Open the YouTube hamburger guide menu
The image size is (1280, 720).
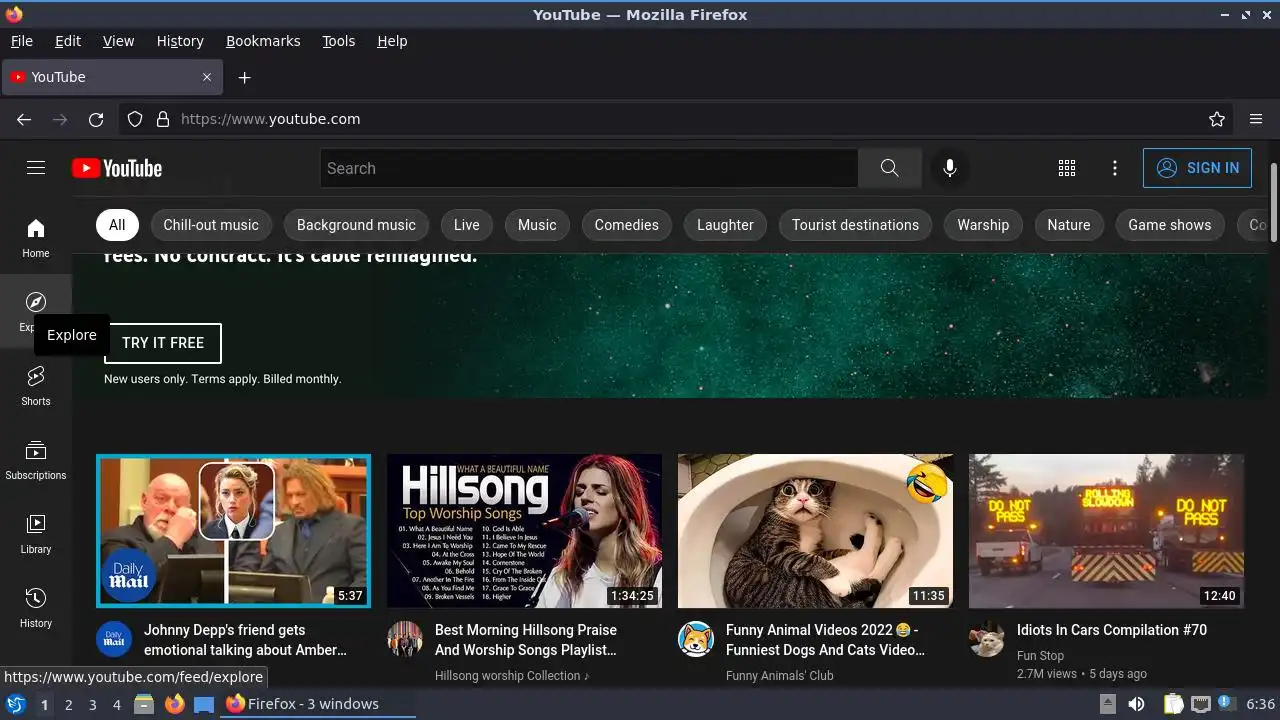coord(36,168)
